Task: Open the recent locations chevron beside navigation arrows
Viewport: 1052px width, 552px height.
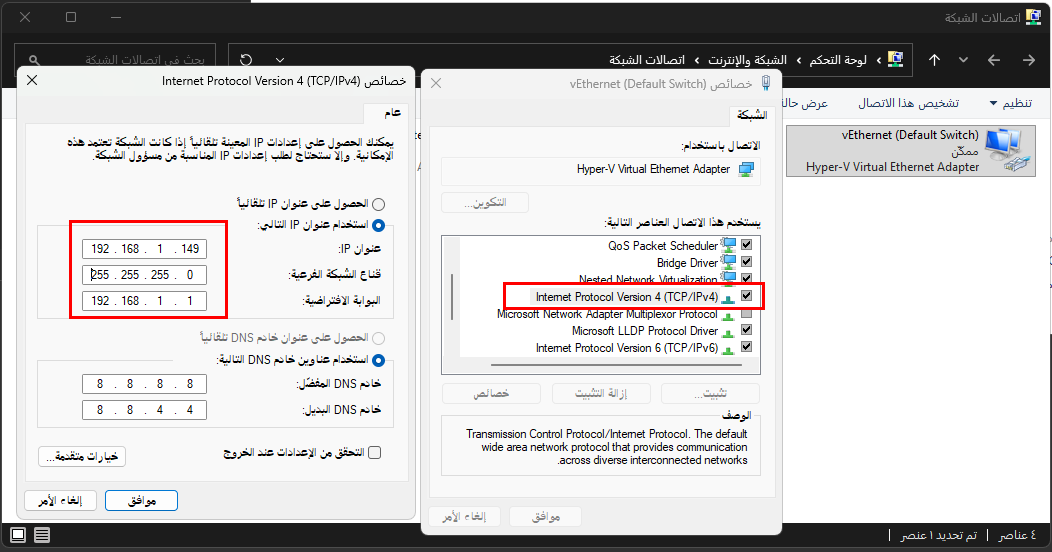Action: [963, 60]
